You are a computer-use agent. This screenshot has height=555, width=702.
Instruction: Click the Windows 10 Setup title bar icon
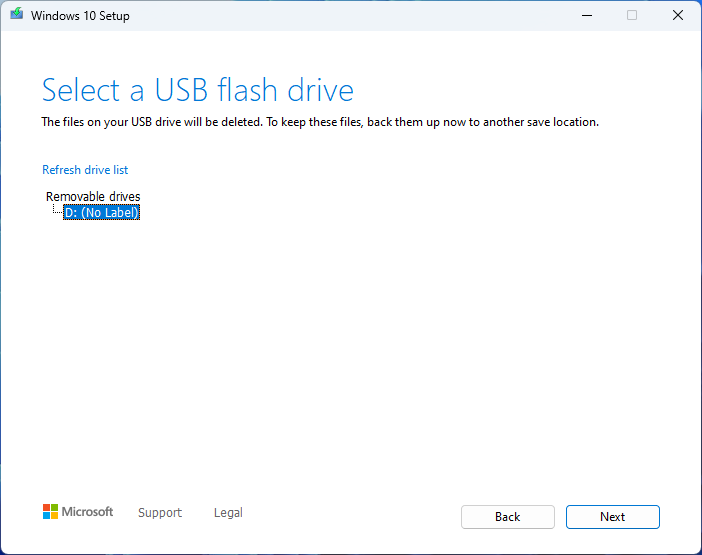[17, 16]
